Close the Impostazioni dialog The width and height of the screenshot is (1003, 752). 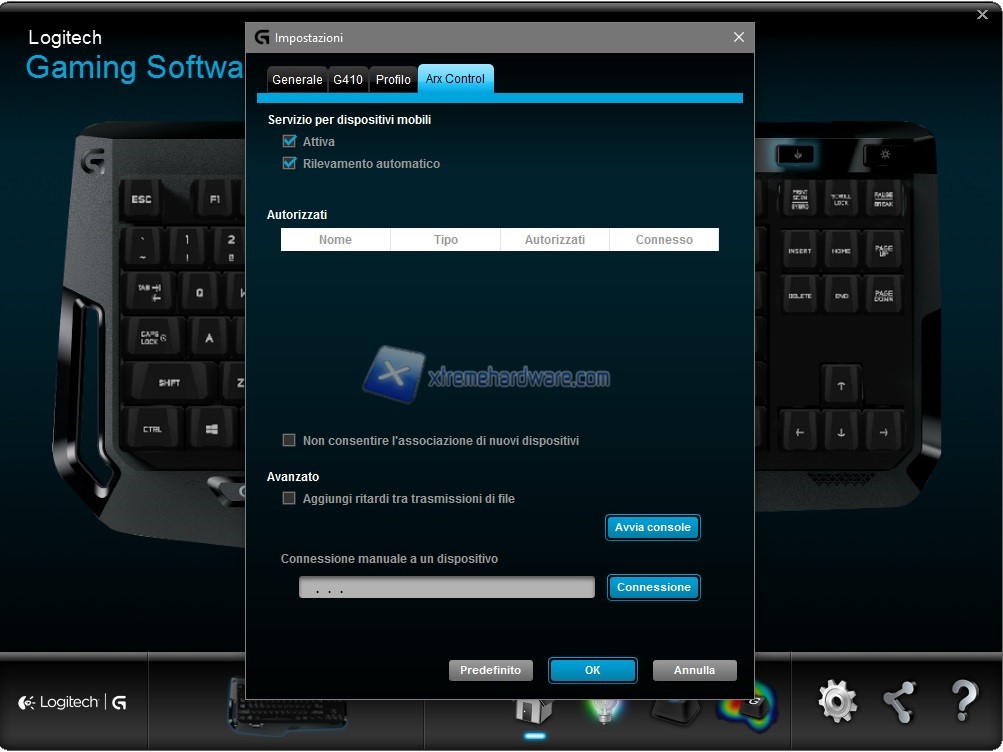[x=739, y=37]
